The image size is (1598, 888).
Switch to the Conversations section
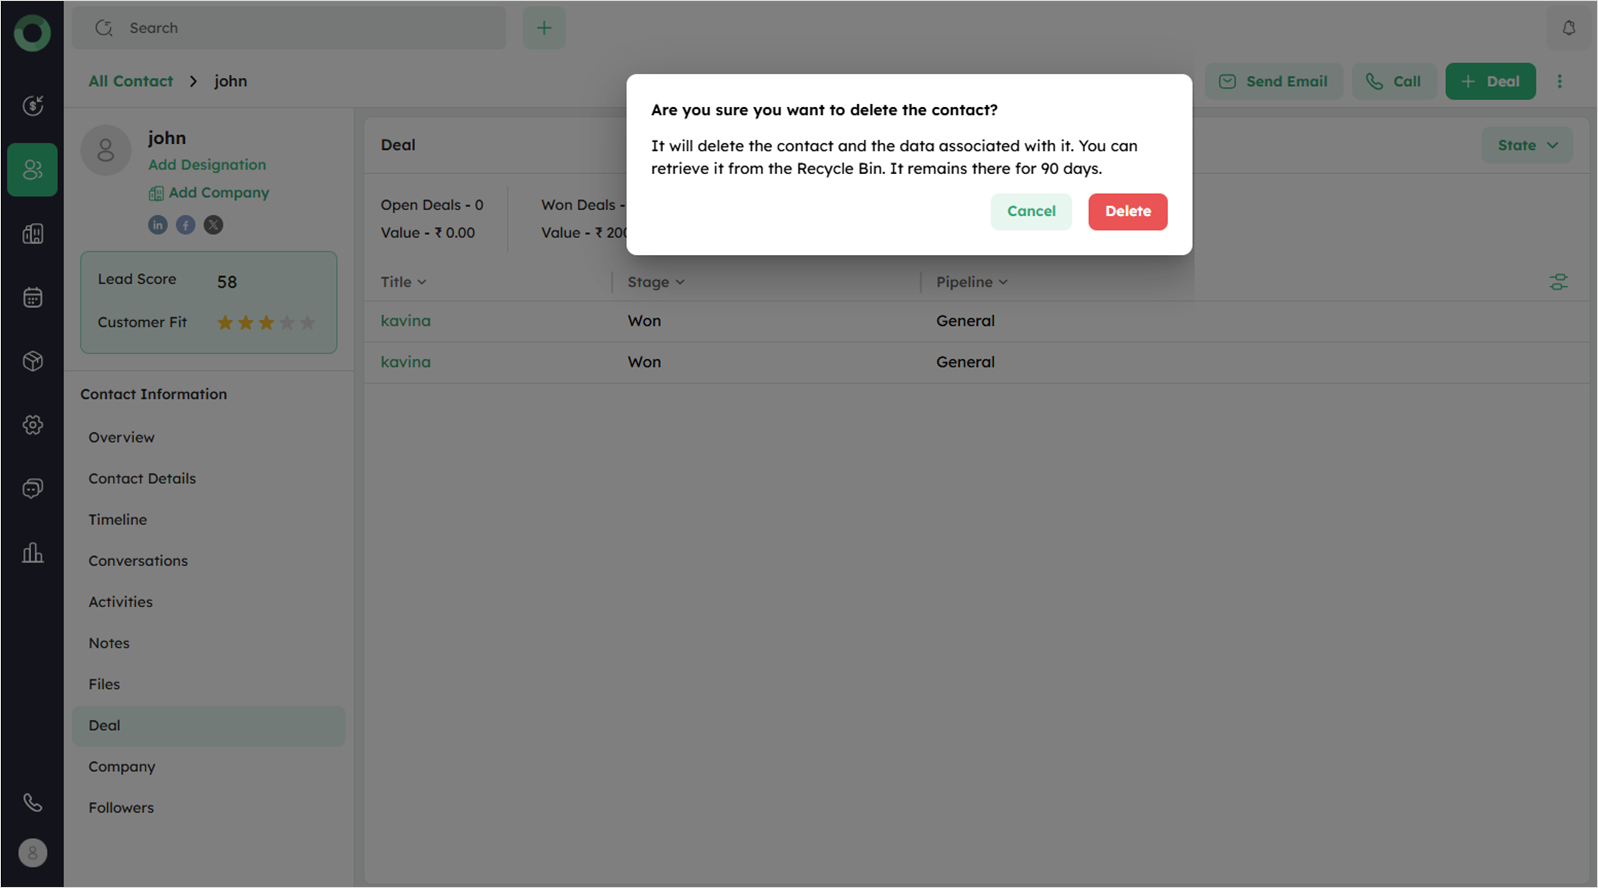click(138, 561)
